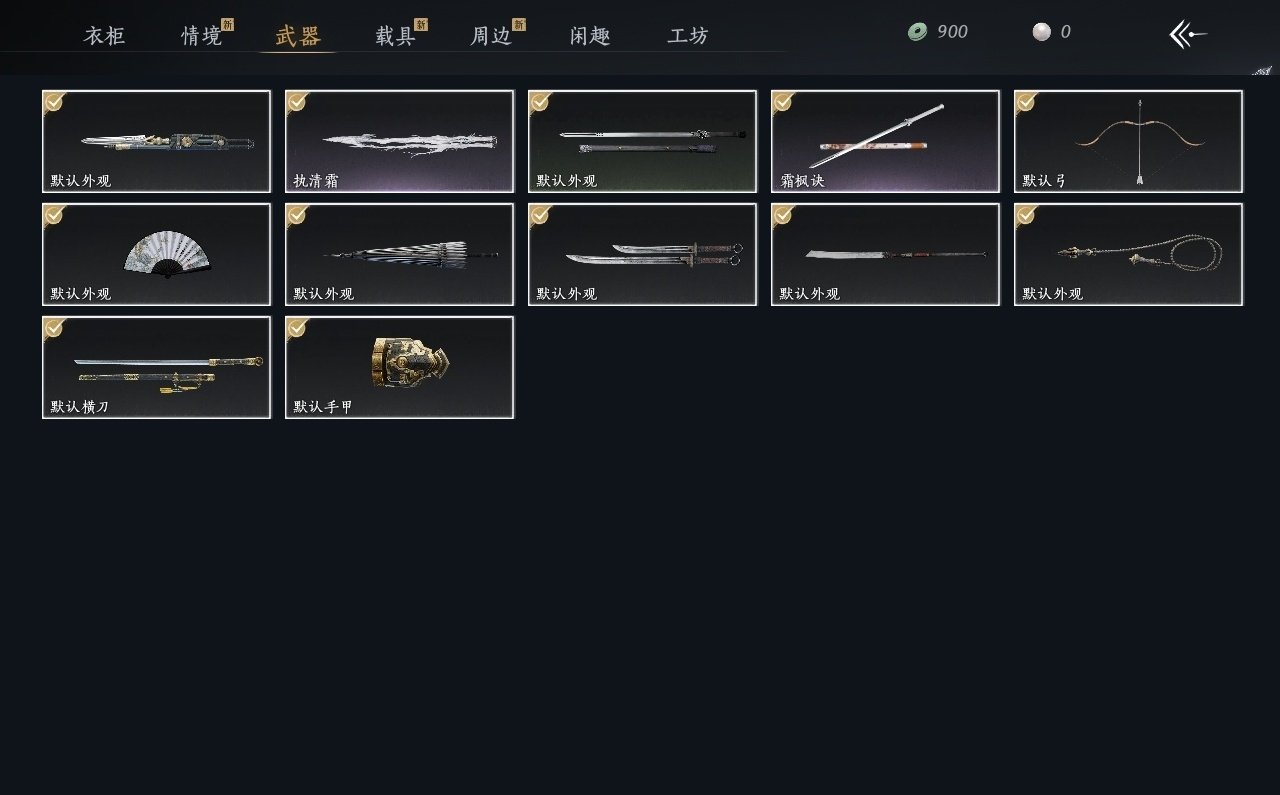The width and height of the screenshot is (1280, 795).
Task: Pick the 霜枫诀 sword appearance
Action: (886, 142)
